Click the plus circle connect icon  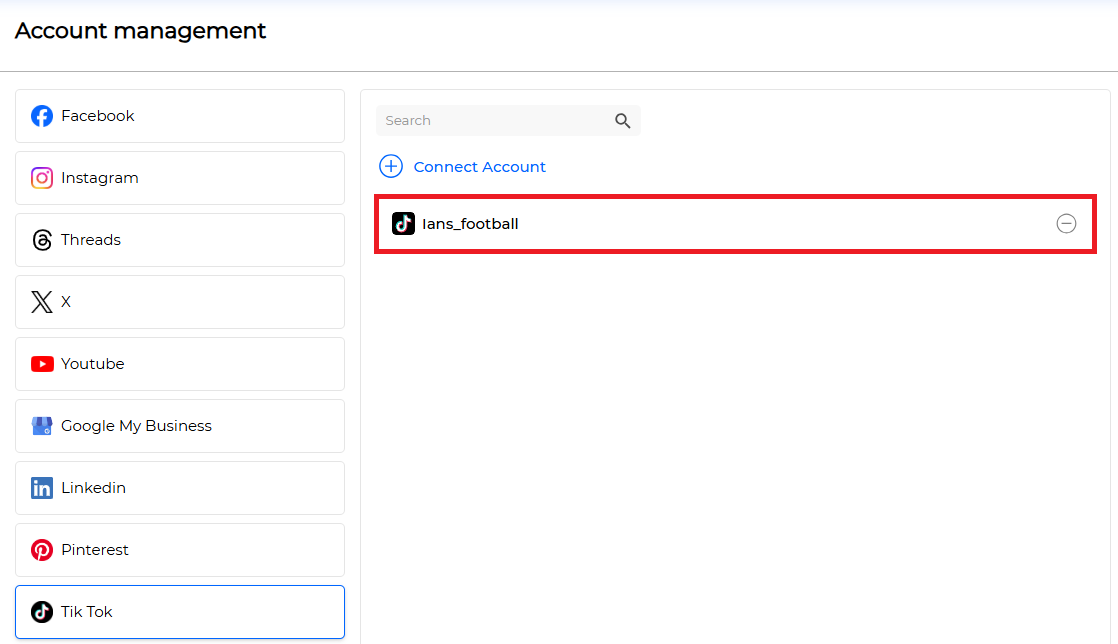(x=391, y=166)
